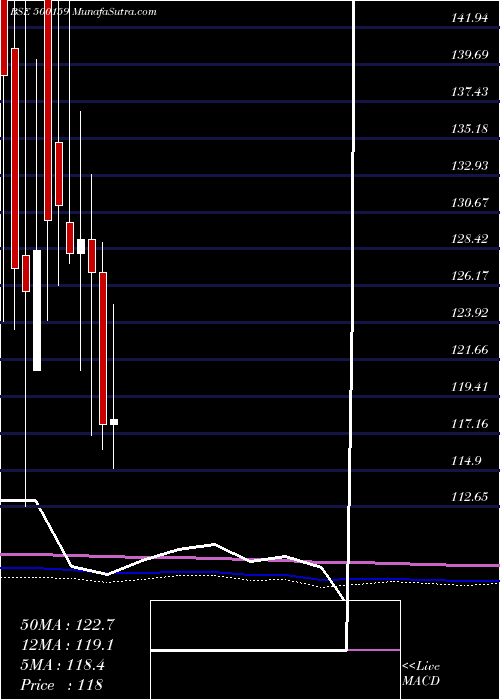Viewport: 500px width, 700px height.
Task: Click the long red candle ending near 117.16
Action: [x=103, y=348]
